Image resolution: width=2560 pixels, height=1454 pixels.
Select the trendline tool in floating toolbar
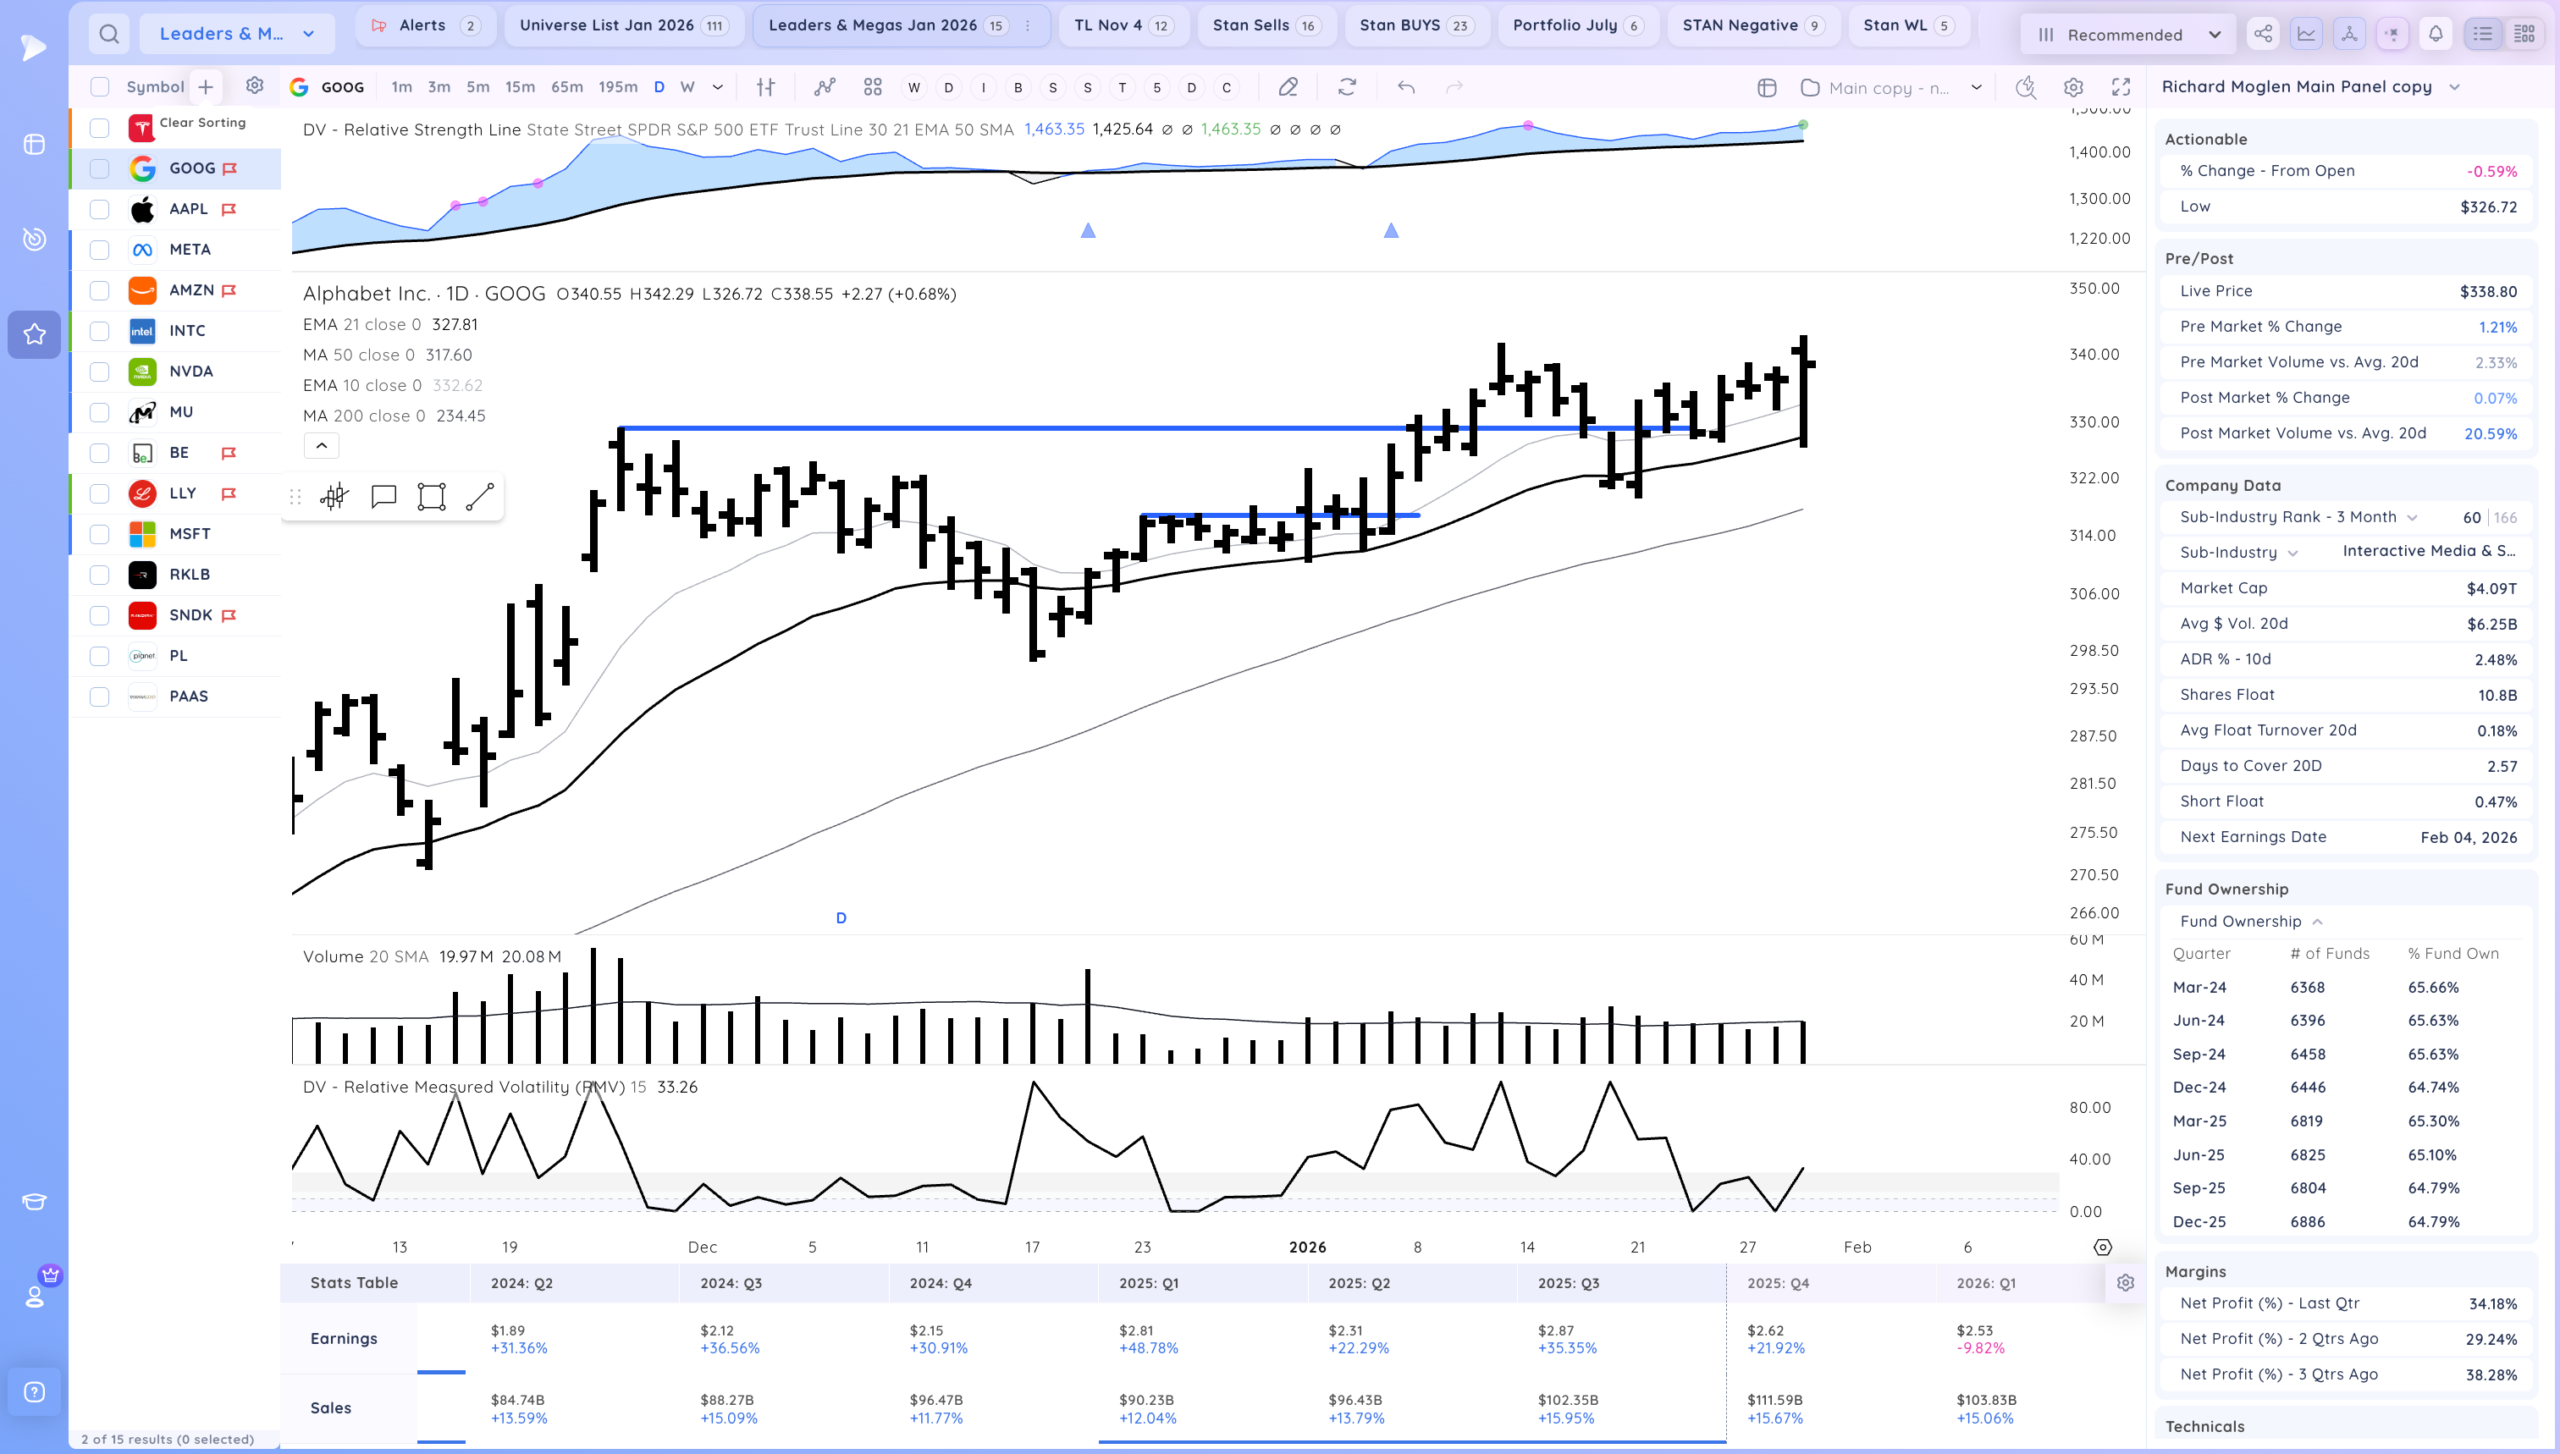[479, 496]
